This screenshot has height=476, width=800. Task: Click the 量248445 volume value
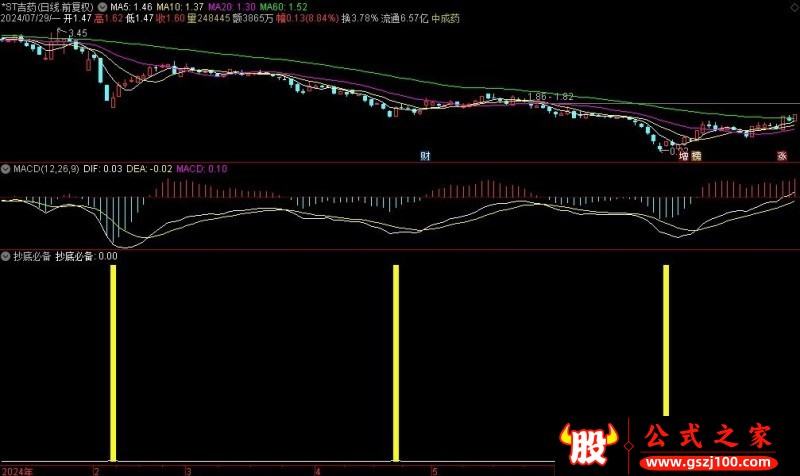pyautogui.click(x=207, y=18)
